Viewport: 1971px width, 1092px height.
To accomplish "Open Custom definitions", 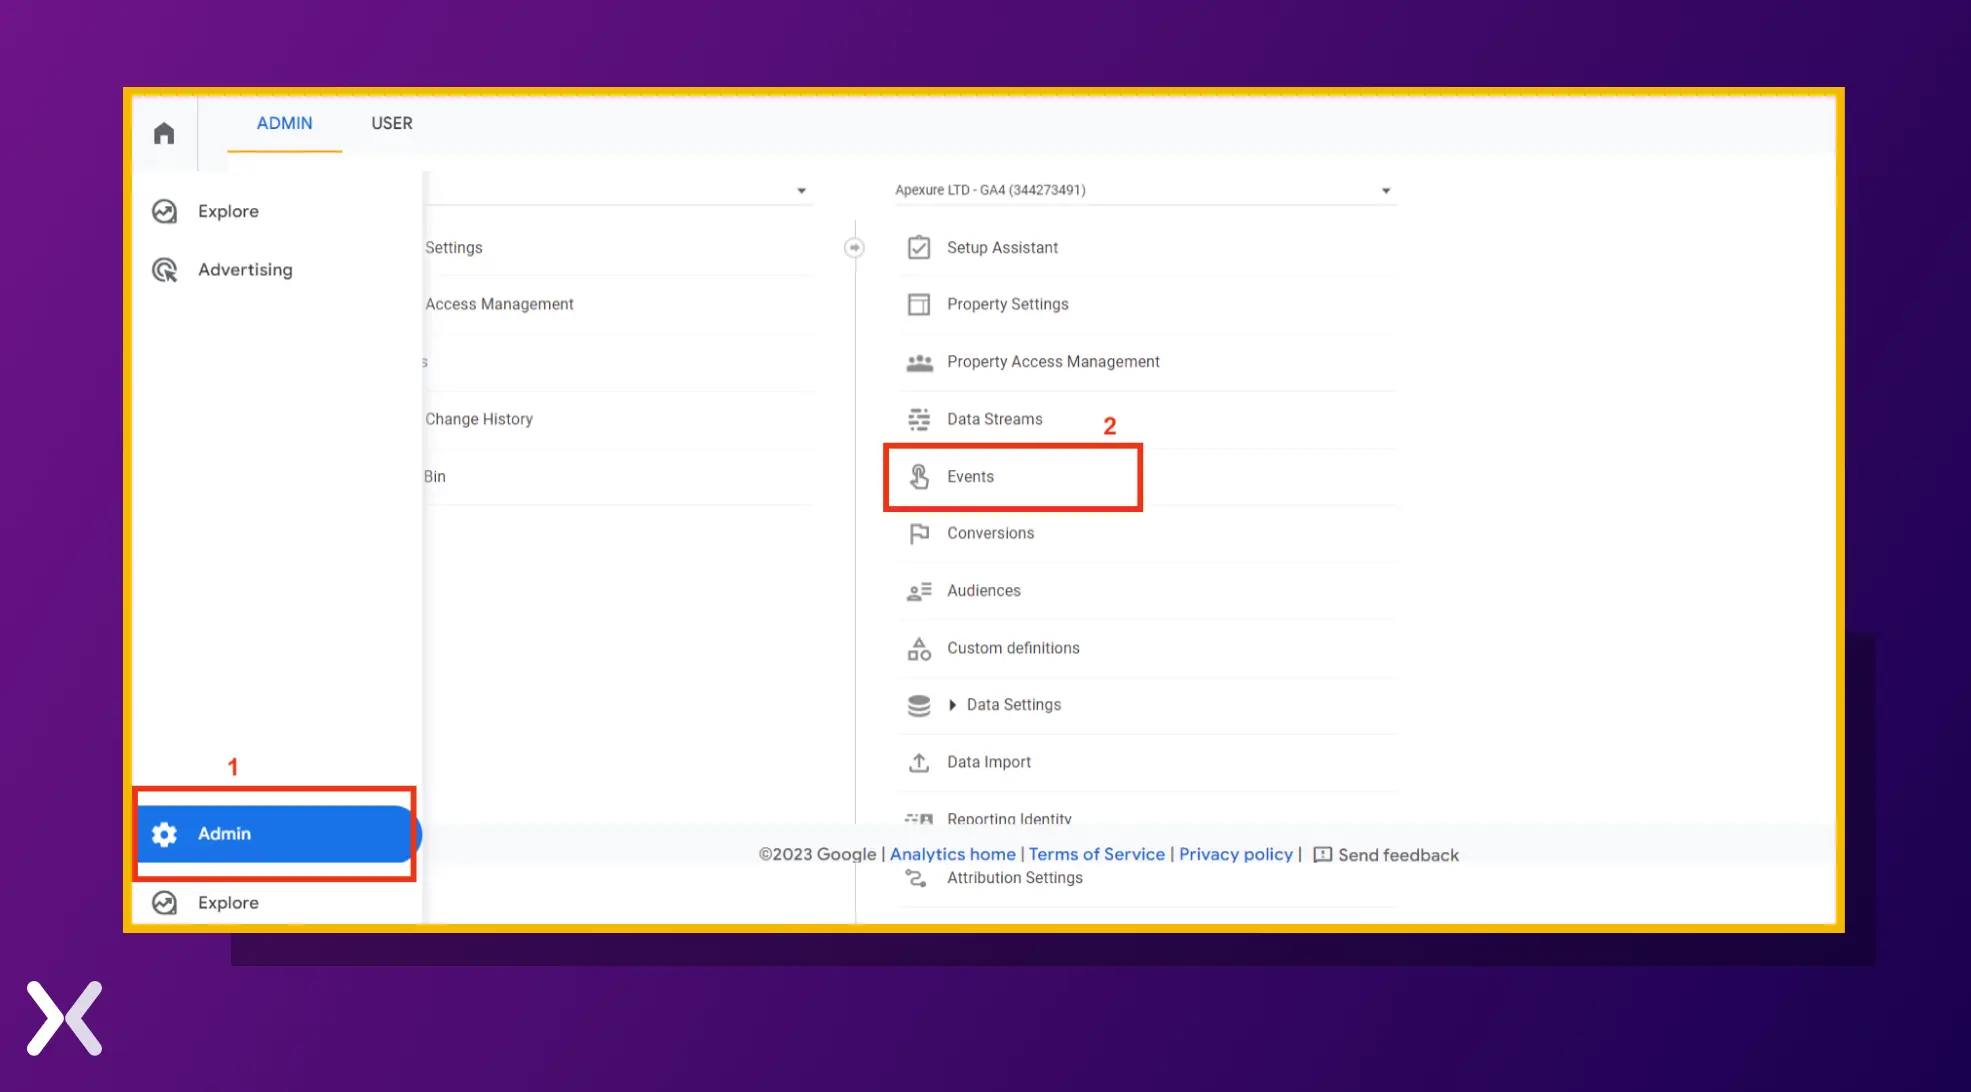I will (x=1013, y=648).
